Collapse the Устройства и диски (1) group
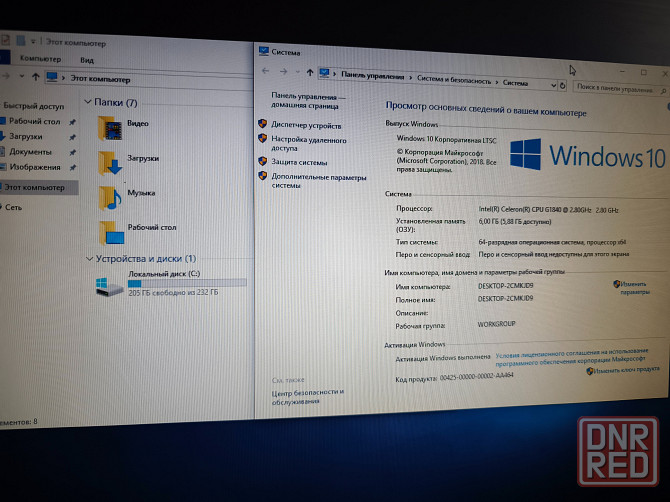 (89, 258)
